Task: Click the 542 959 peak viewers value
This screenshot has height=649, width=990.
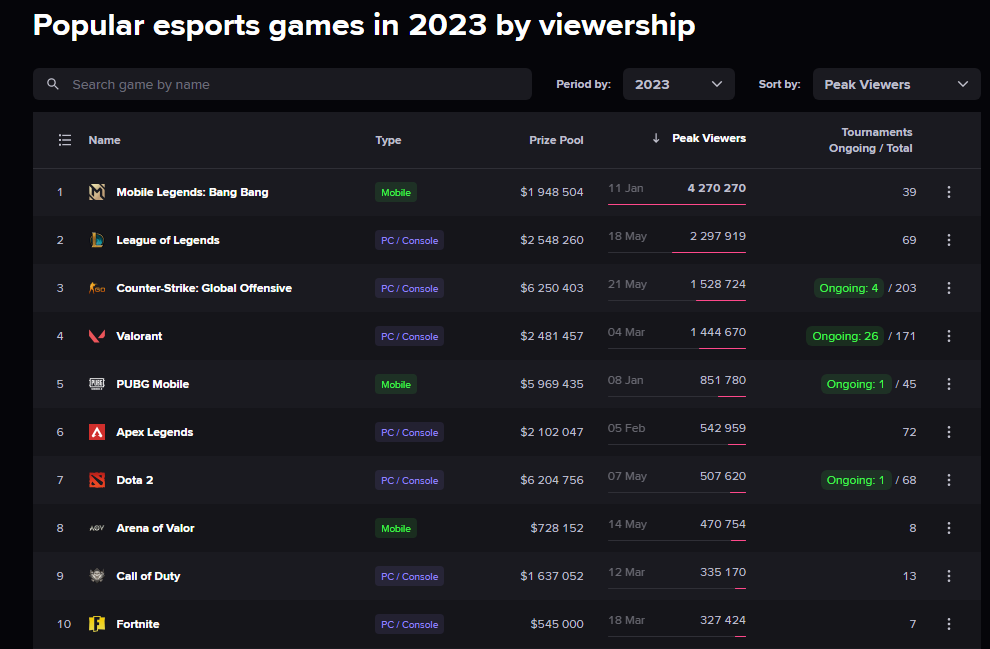Action: [x=723, y=428]
